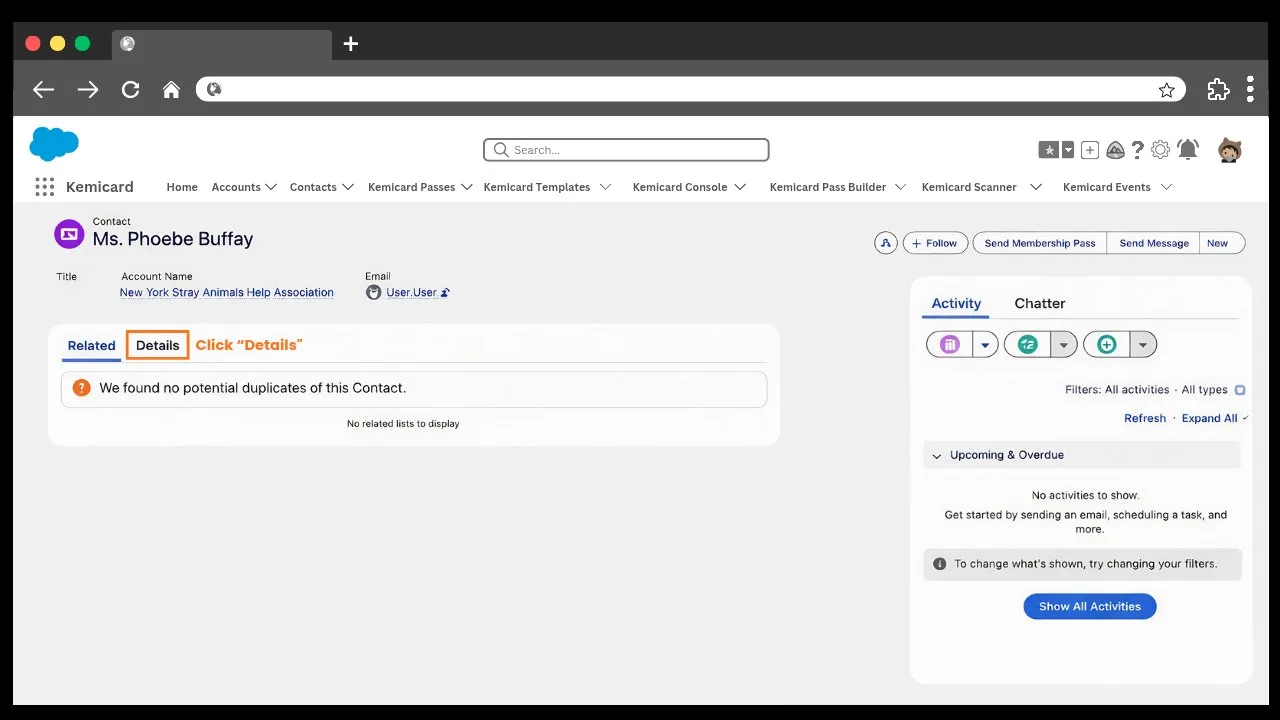Expand the Kemicard Templates chevron
The width and height of the screenshot is (1280, 720).
point(605,187)
